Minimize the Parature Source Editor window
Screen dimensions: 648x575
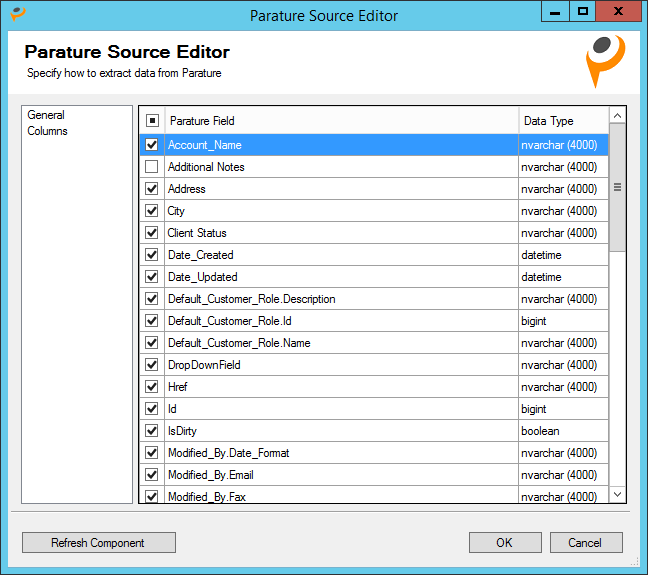555,11
